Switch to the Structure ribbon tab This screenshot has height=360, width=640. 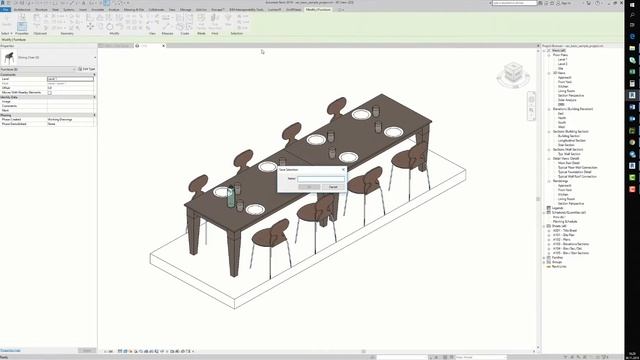coord(41,9)
